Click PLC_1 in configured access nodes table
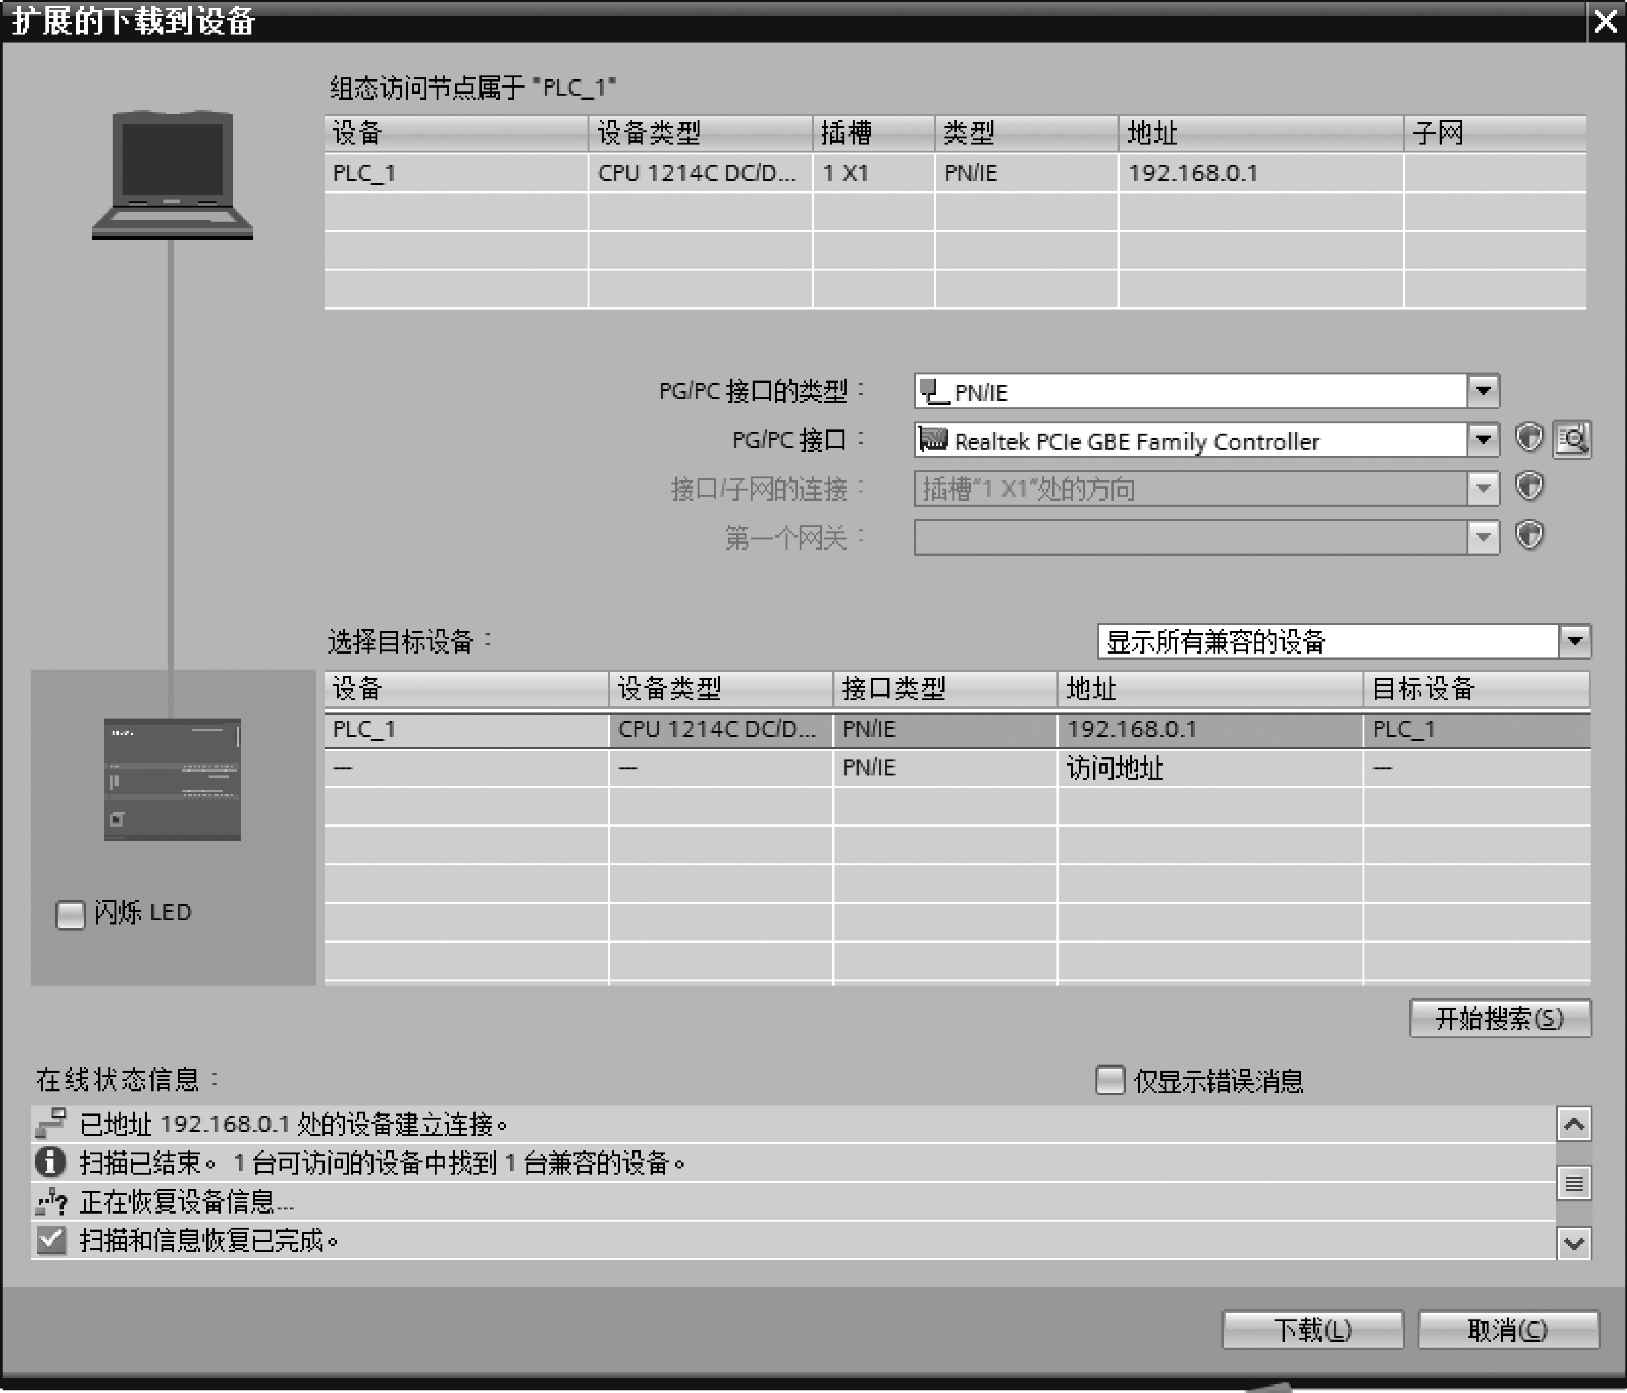This screenshot has width=1627, height=1393. pos(364,173)
